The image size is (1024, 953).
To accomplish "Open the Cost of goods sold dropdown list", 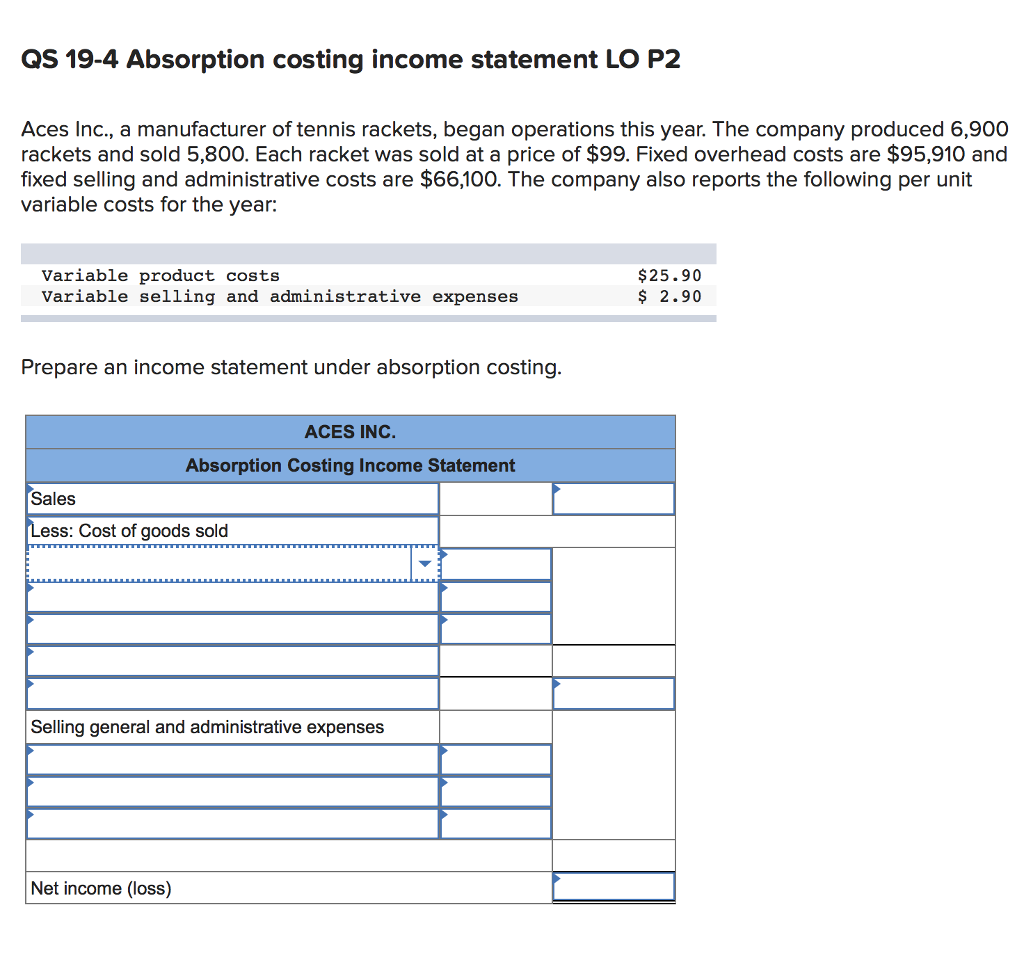I will tap(230, 562).
